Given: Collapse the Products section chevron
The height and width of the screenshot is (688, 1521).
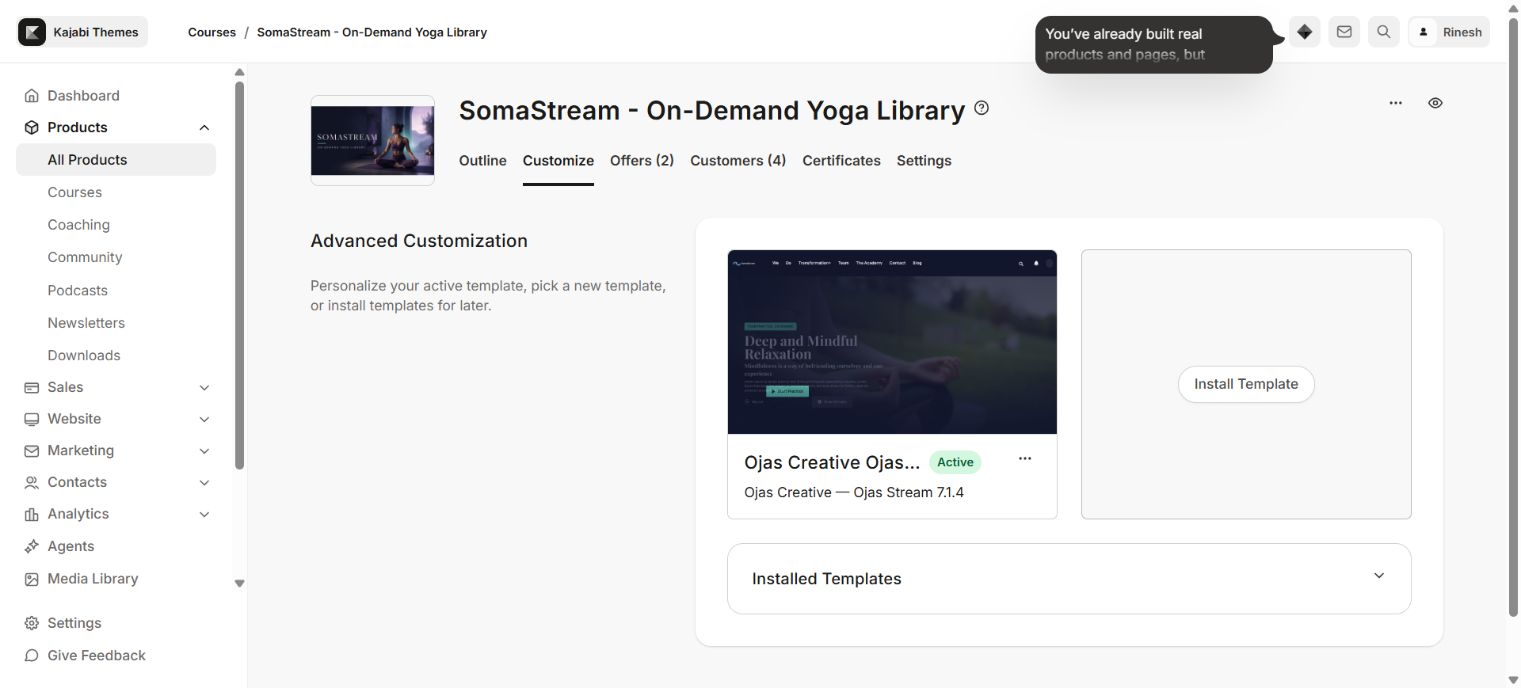Looking at the screenshot, I should tap(204, 128).
